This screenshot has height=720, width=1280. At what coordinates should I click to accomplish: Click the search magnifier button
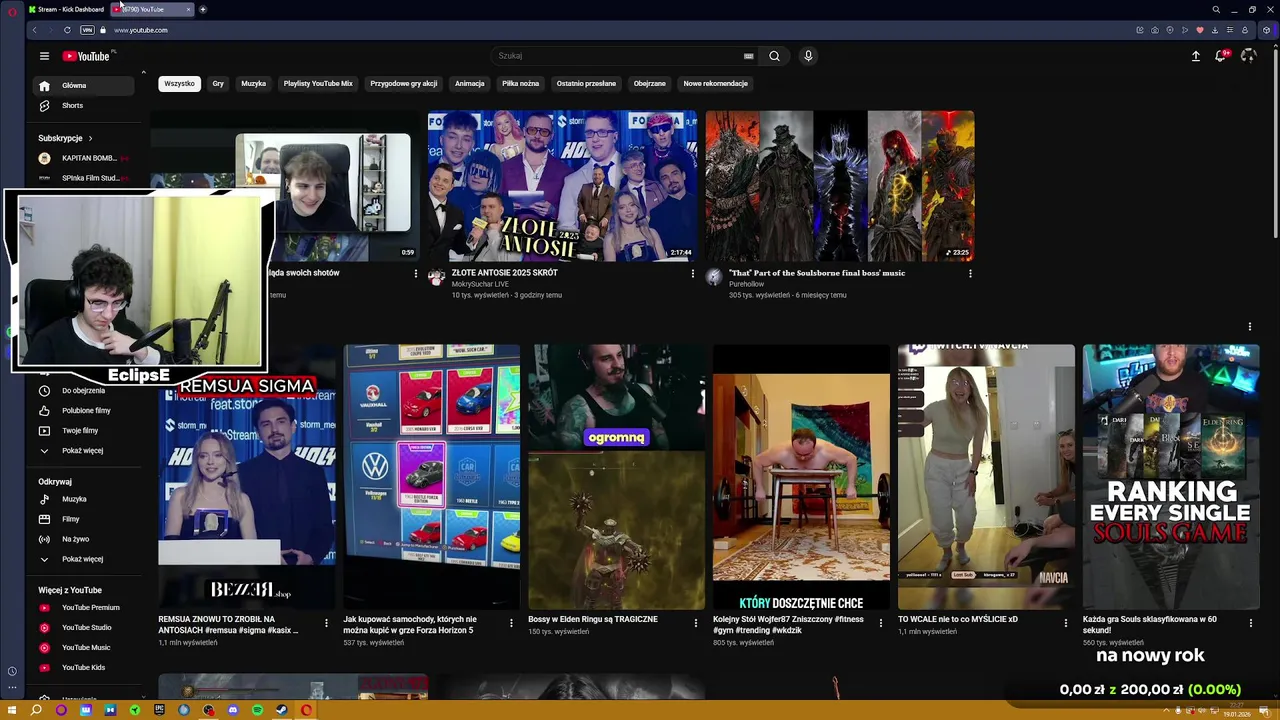[x=774, y=56]
